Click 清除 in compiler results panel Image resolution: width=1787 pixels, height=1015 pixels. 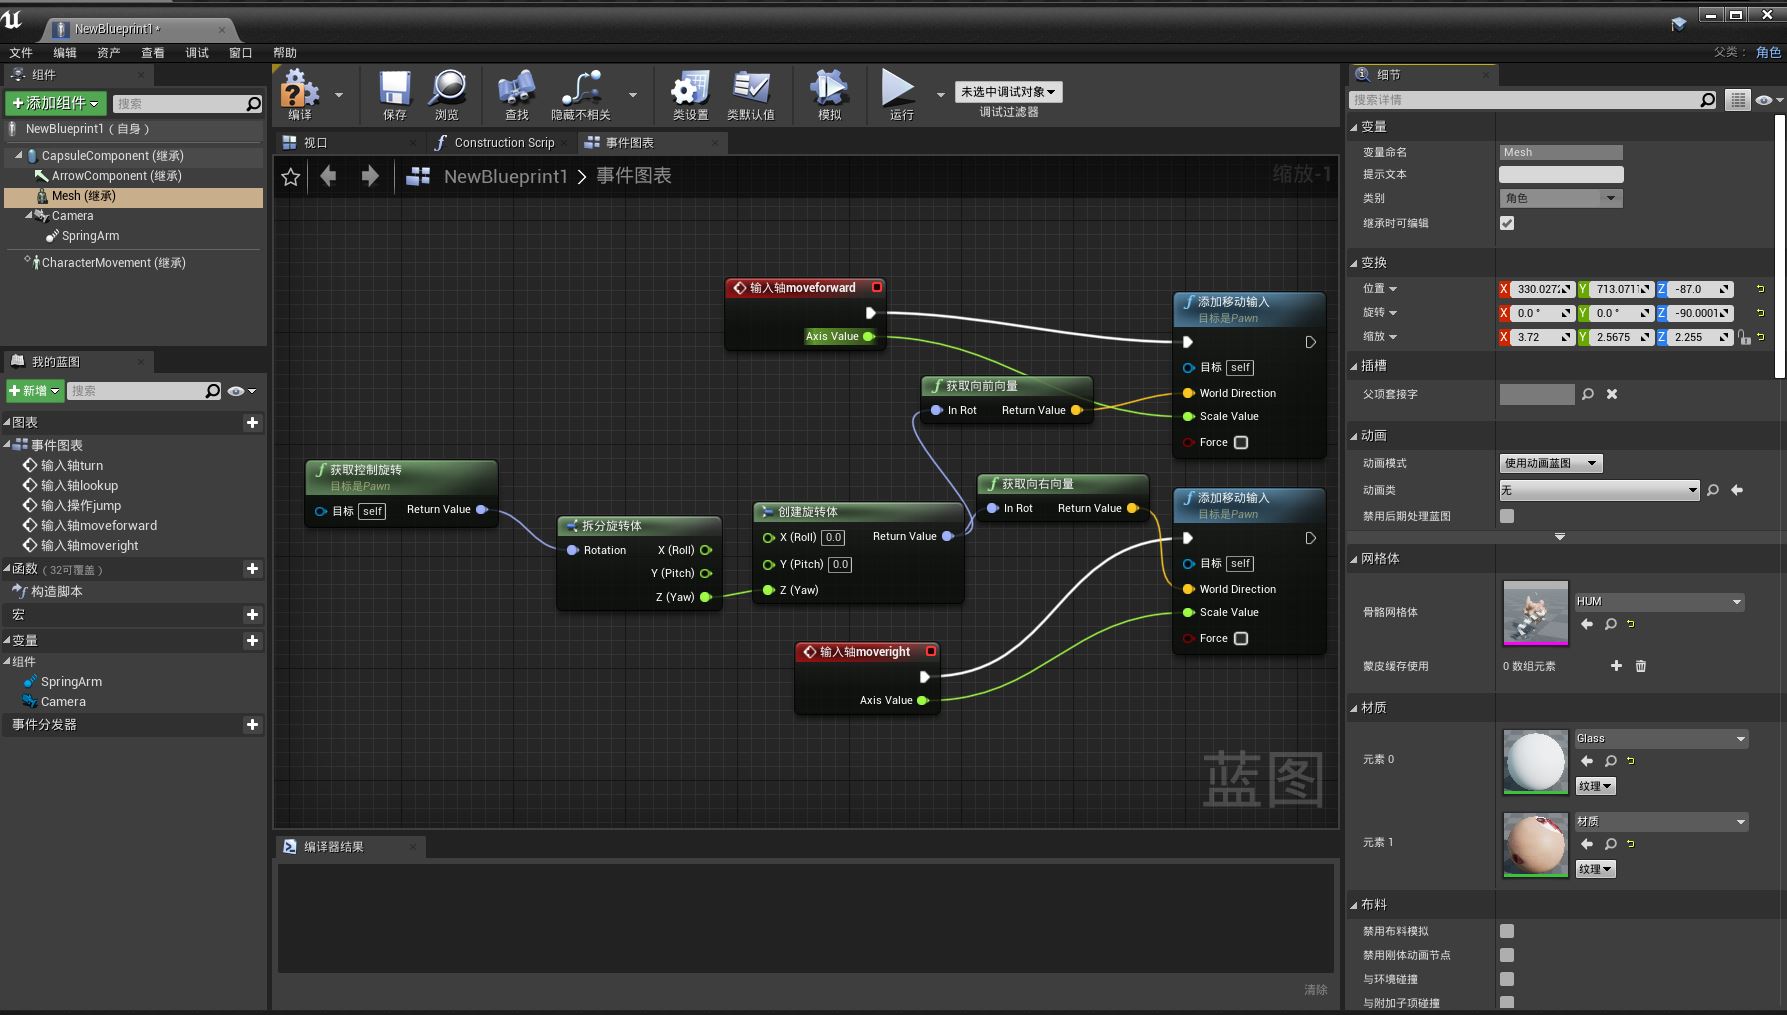(x=1315, y=989)
